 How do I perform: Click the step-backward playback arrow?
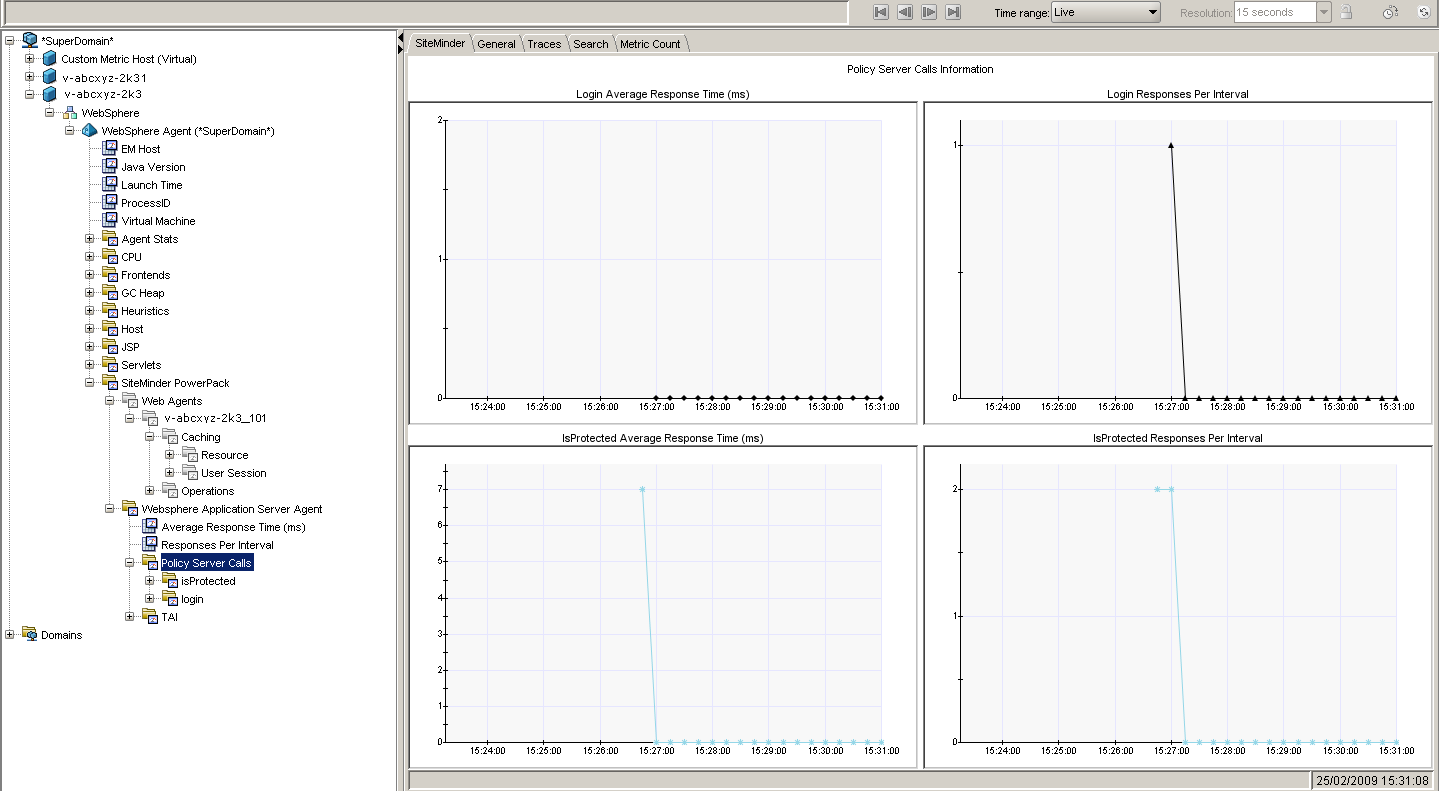tap(904, 12)
